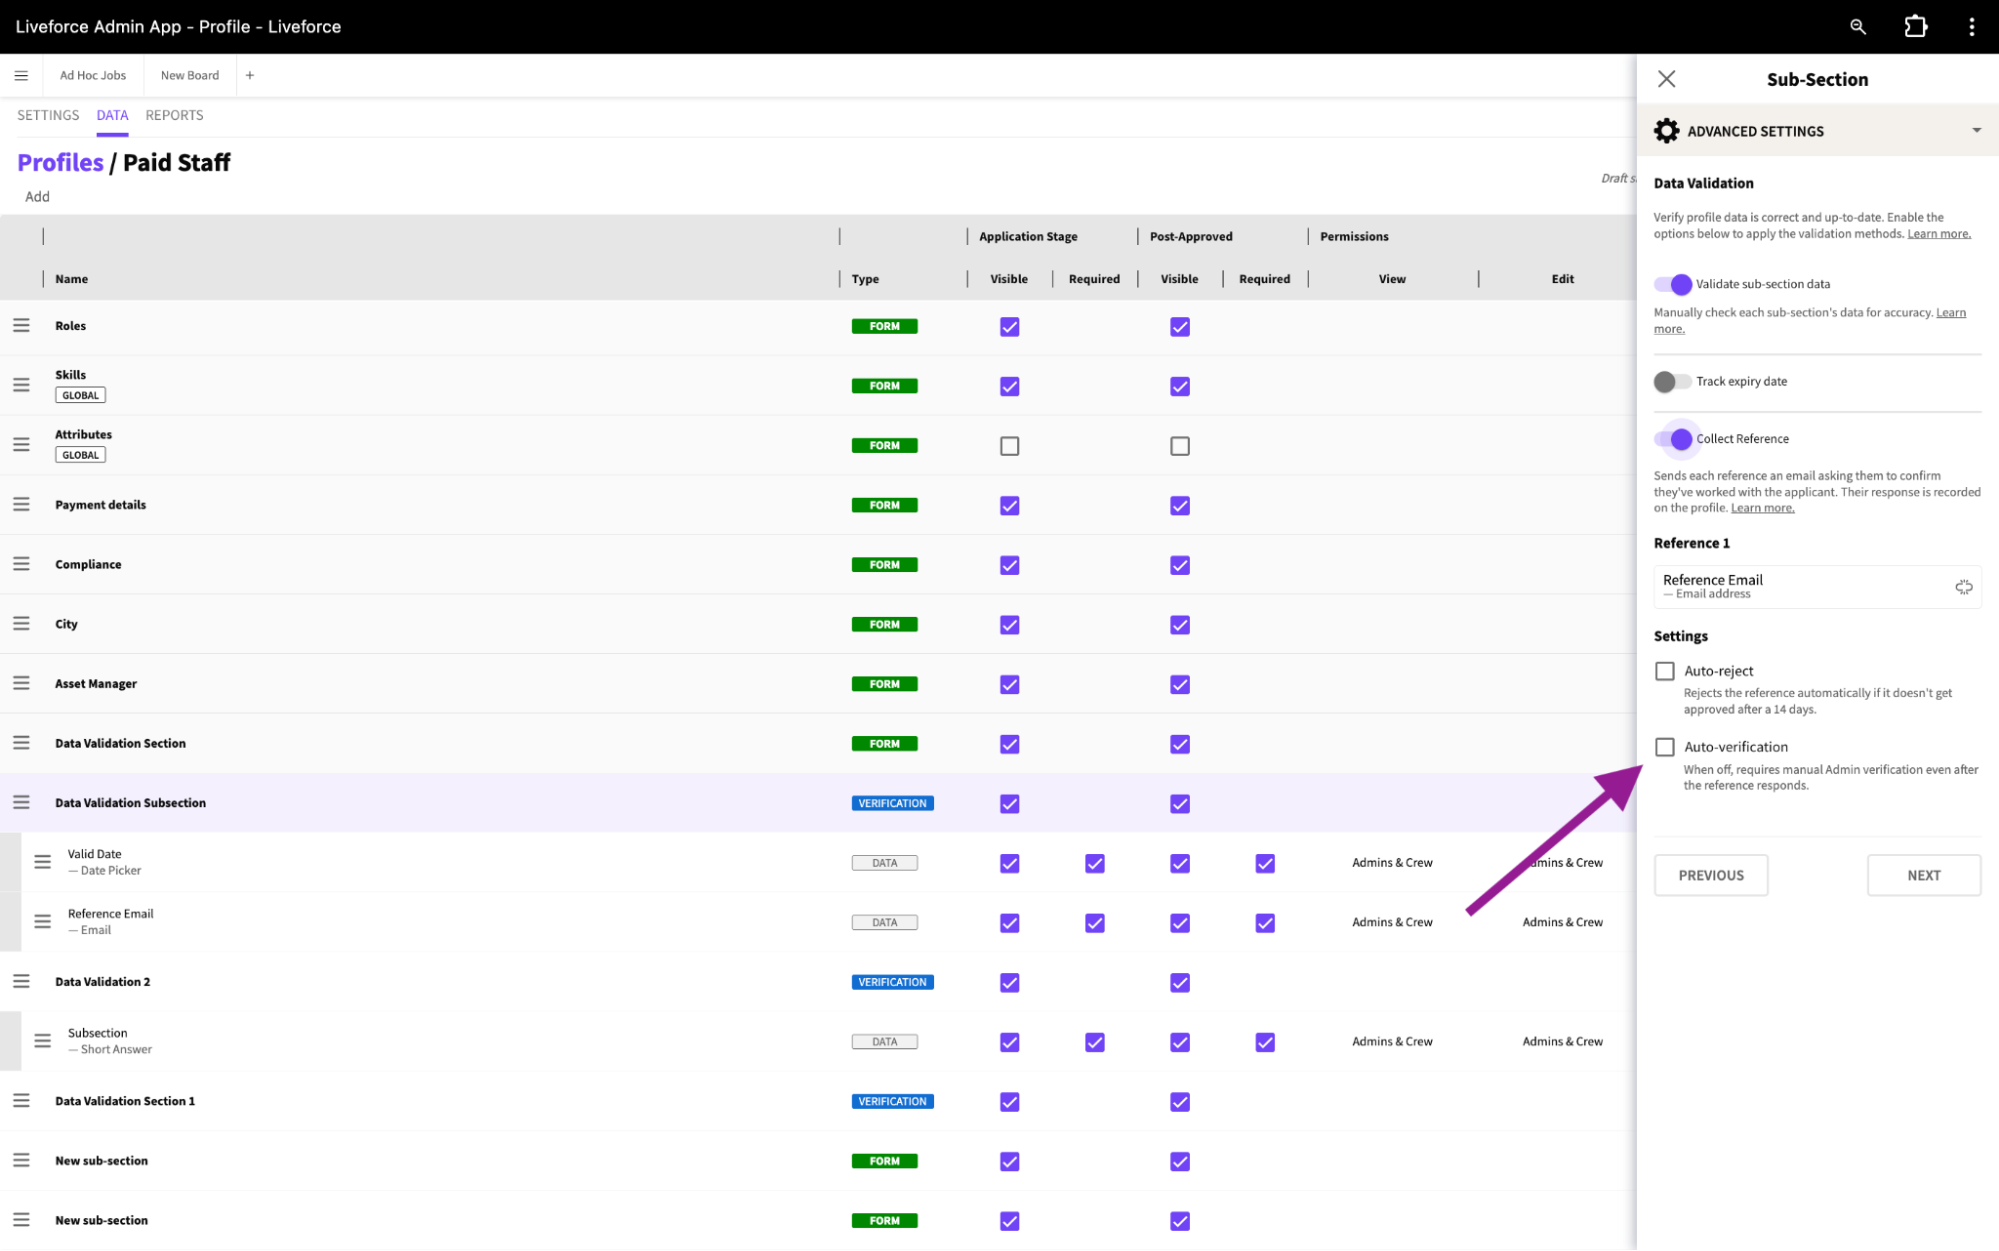
Task: Grab the drag handle for Valid Date row
Action: (42, 862)
